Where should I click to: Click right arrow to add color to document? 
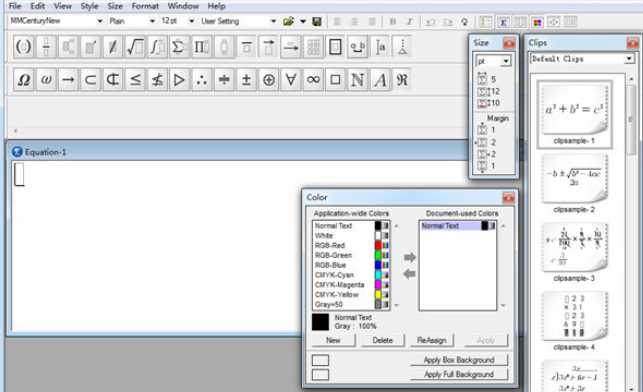410,257
